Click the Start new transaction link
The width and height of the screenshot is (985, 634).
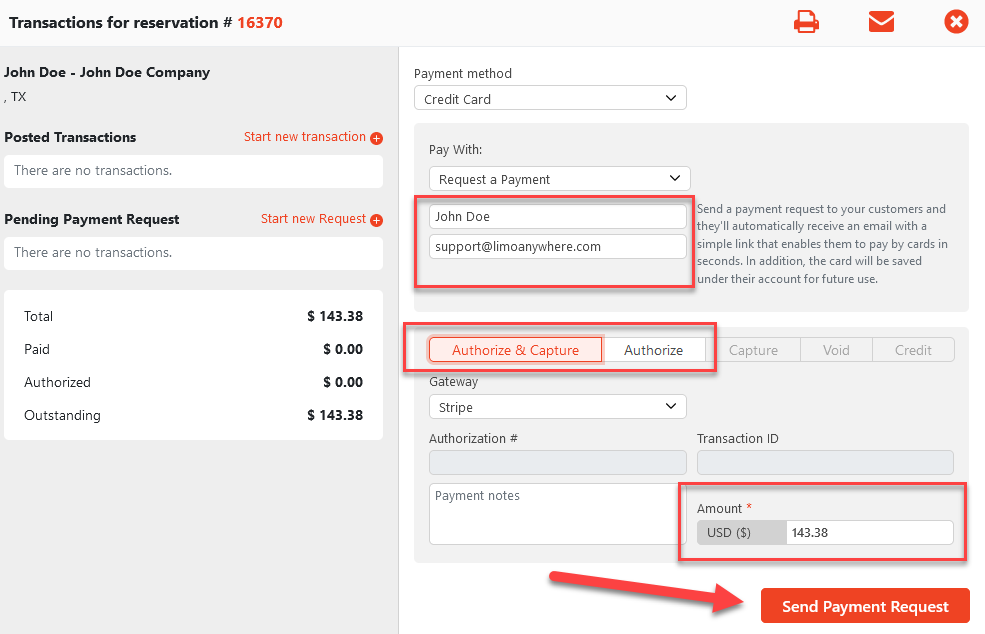pyautogui.click(x=305, y=137)
